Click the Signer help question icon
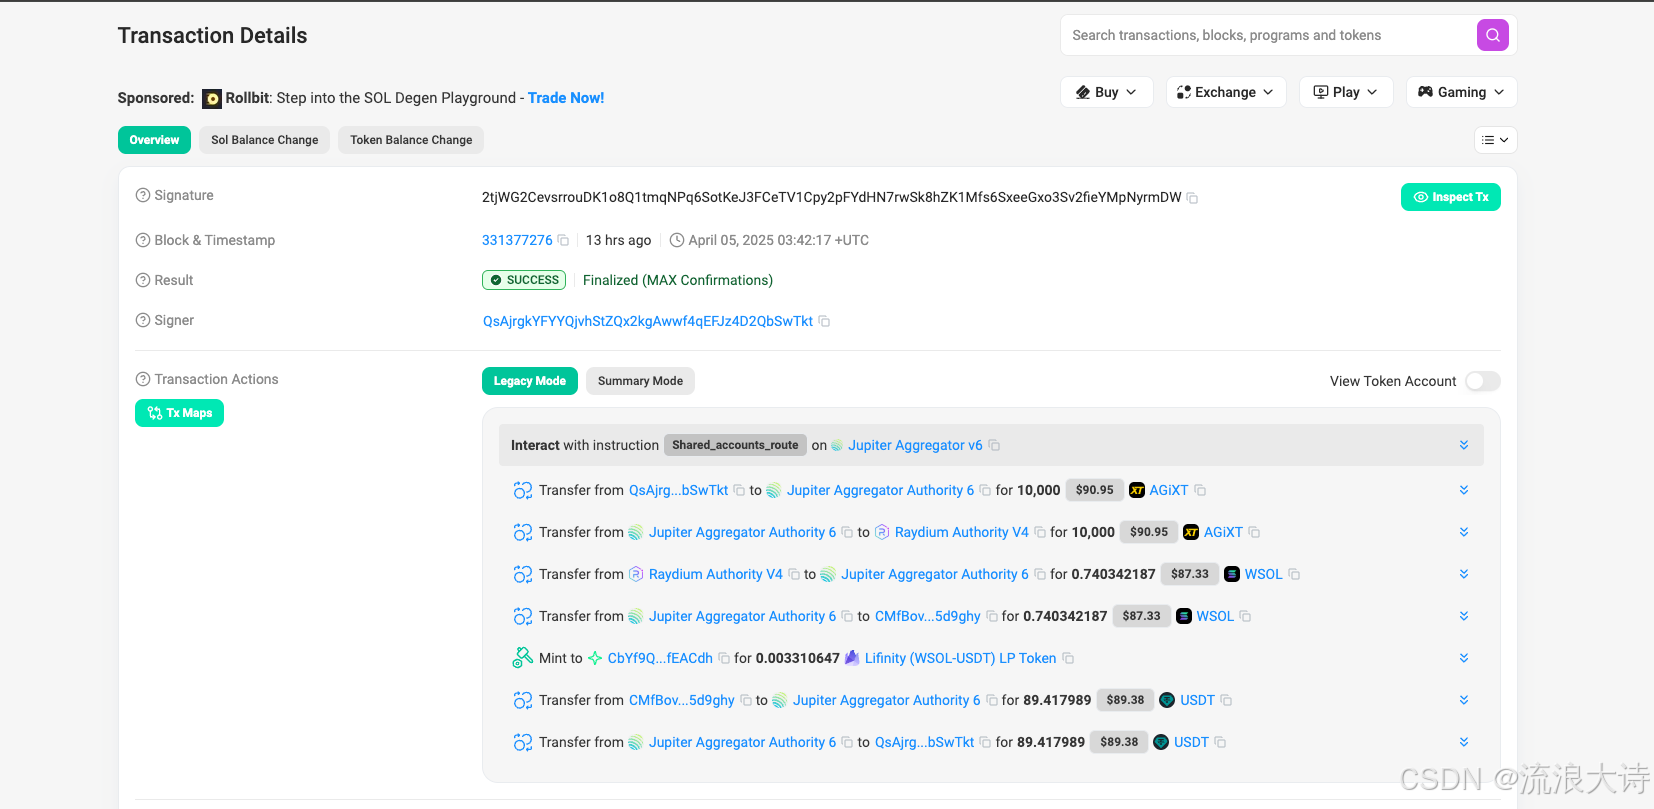Image resolution: width=1654 pixels, height=809 pixels. (142, 320)
